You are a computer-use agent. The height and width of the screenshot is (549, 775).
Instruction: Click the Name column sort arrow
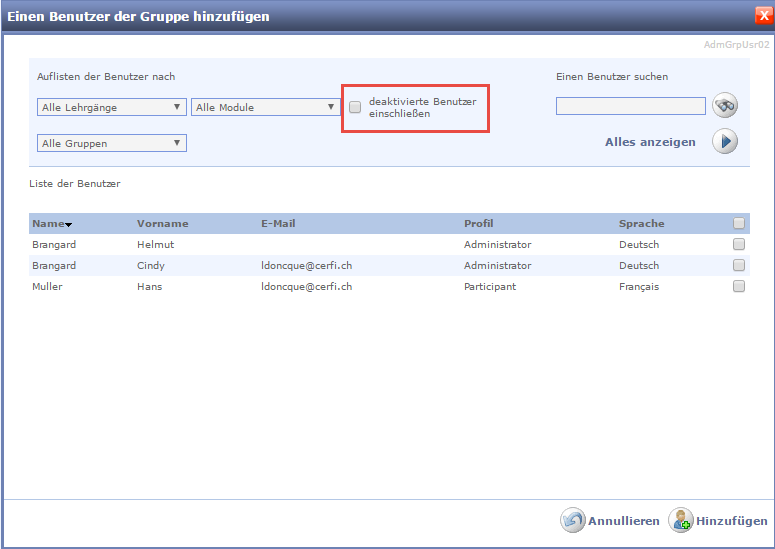[x=69, y=225]
